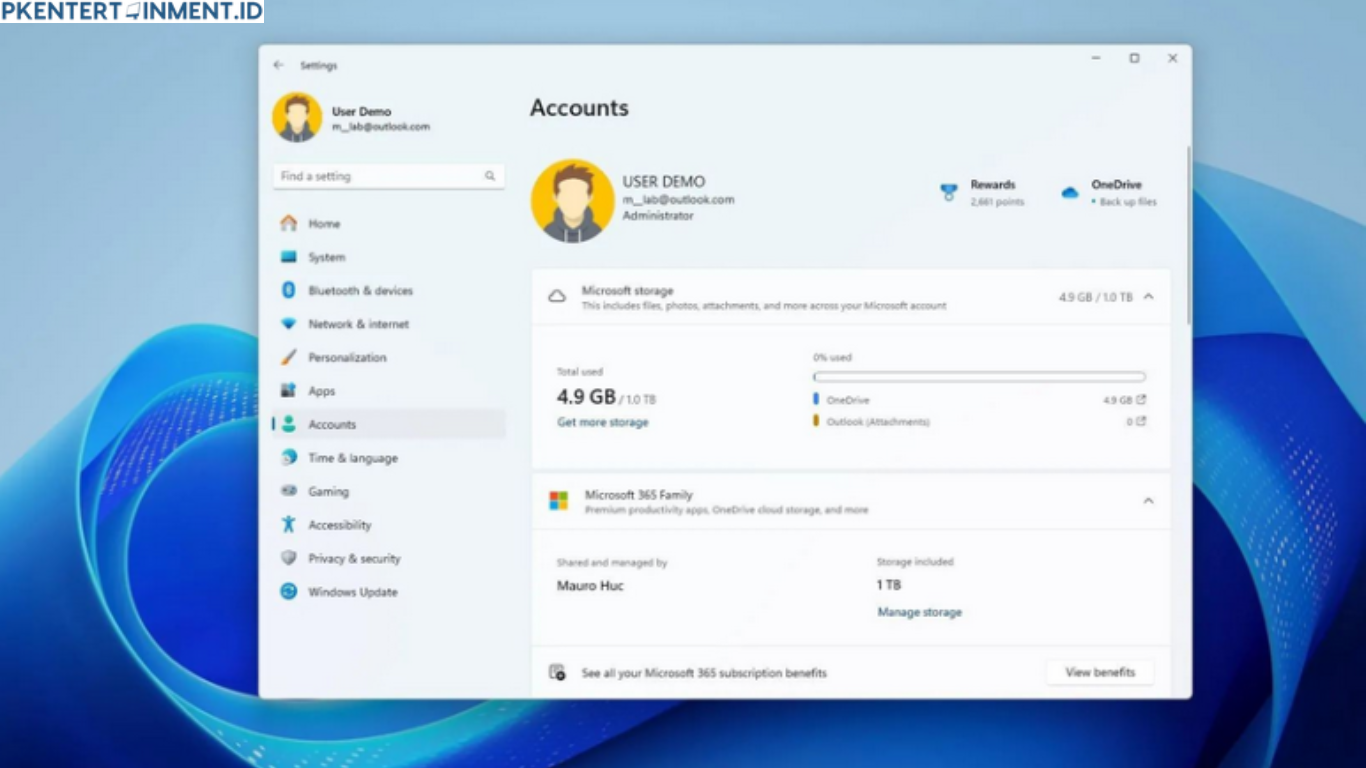Open OneDrive backup settings
The width and height of the screenshot is (1366, 768).
point(1110,192)
